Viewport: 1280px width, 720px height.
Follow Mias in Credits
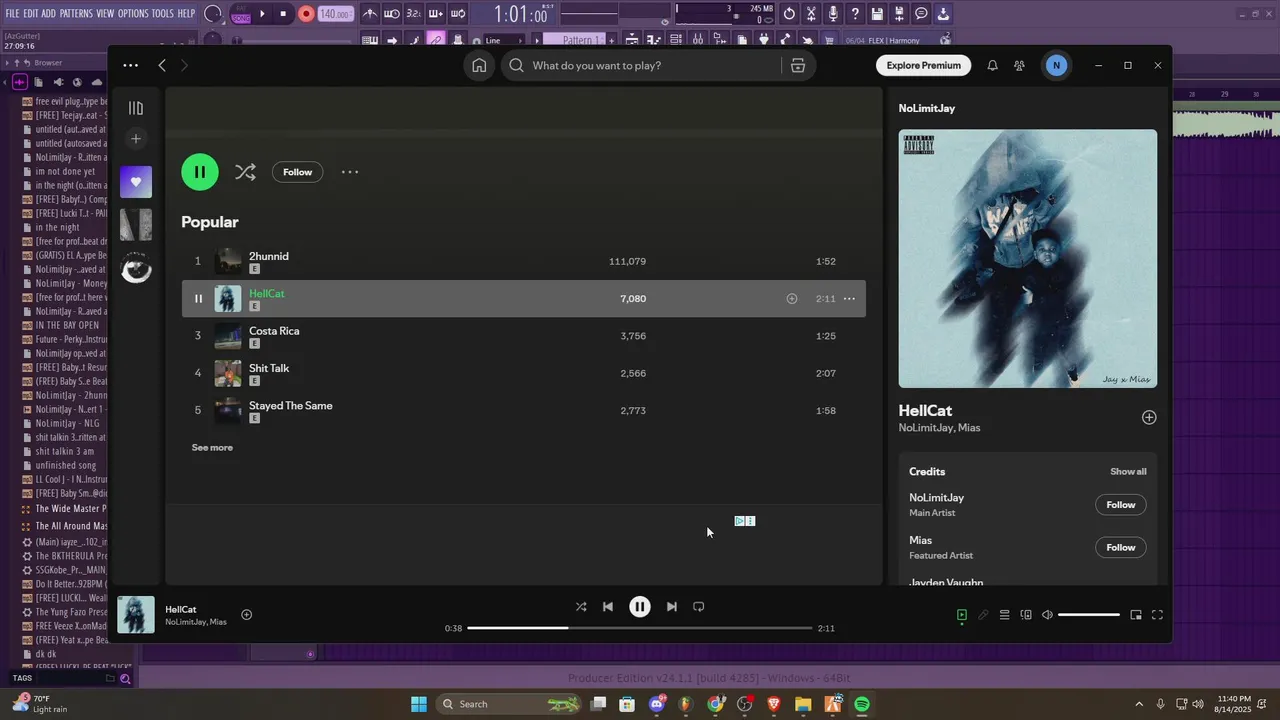coord(1121,547)
